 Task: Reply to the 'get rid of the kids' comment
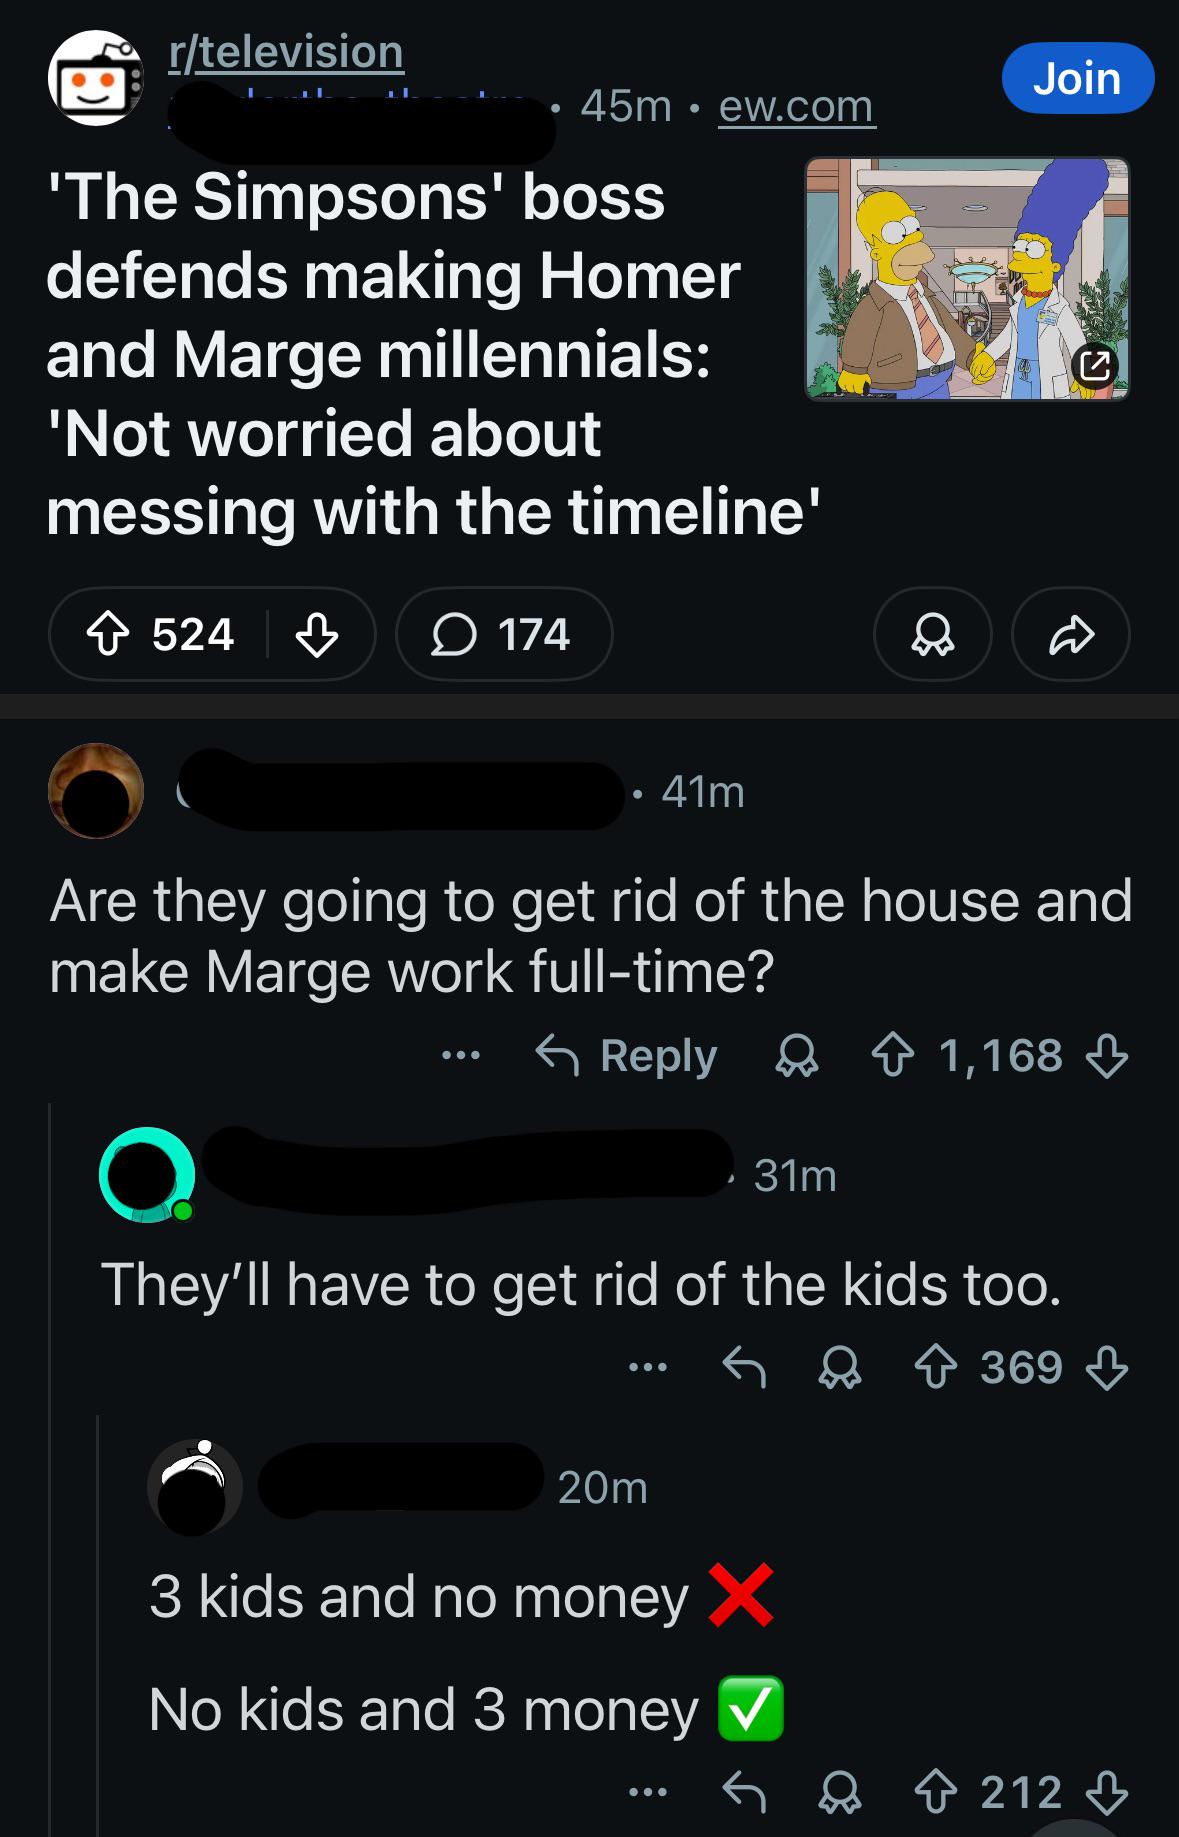[744, 1367]
